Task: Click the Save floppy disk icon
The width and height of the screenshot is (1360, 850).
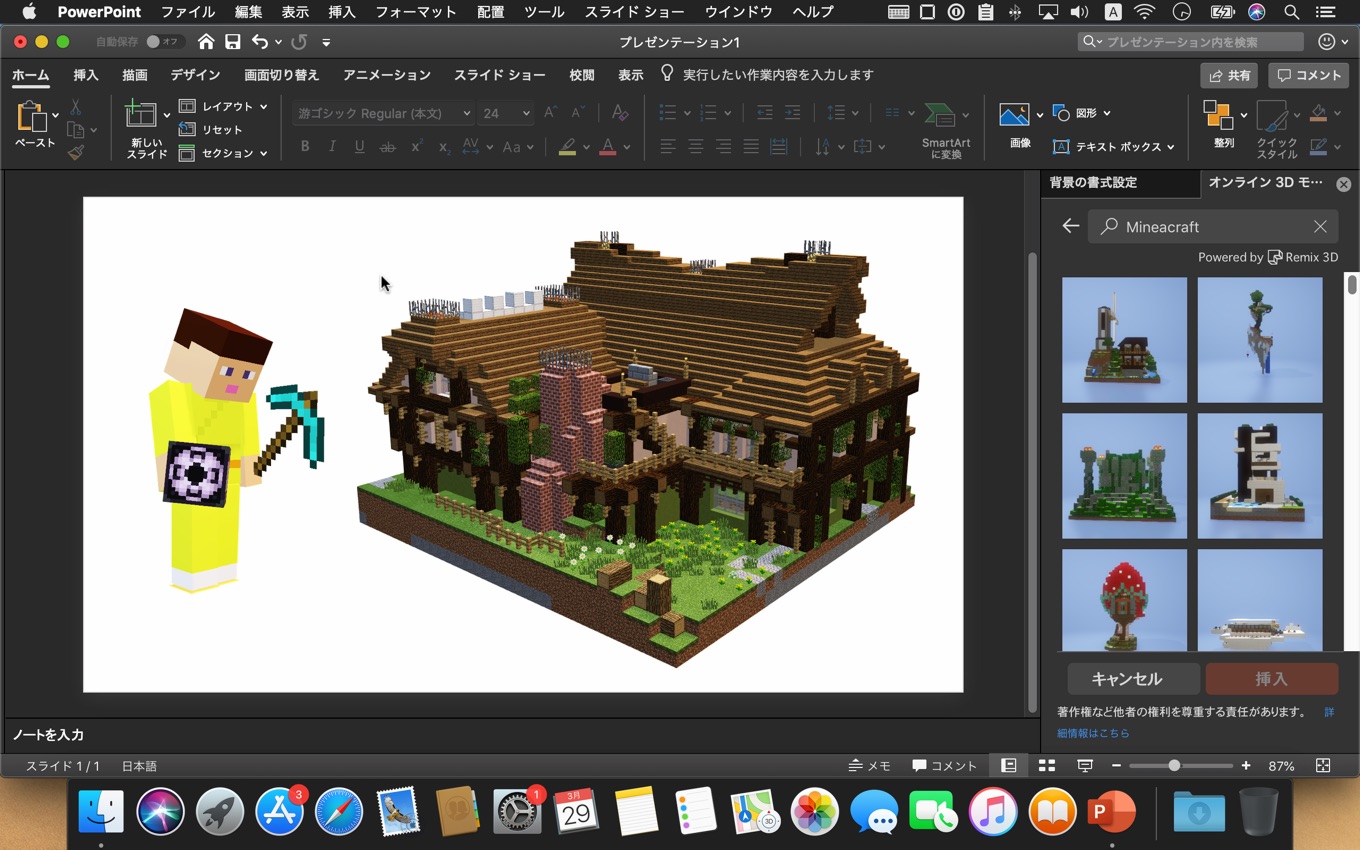Action: point(232,42)
